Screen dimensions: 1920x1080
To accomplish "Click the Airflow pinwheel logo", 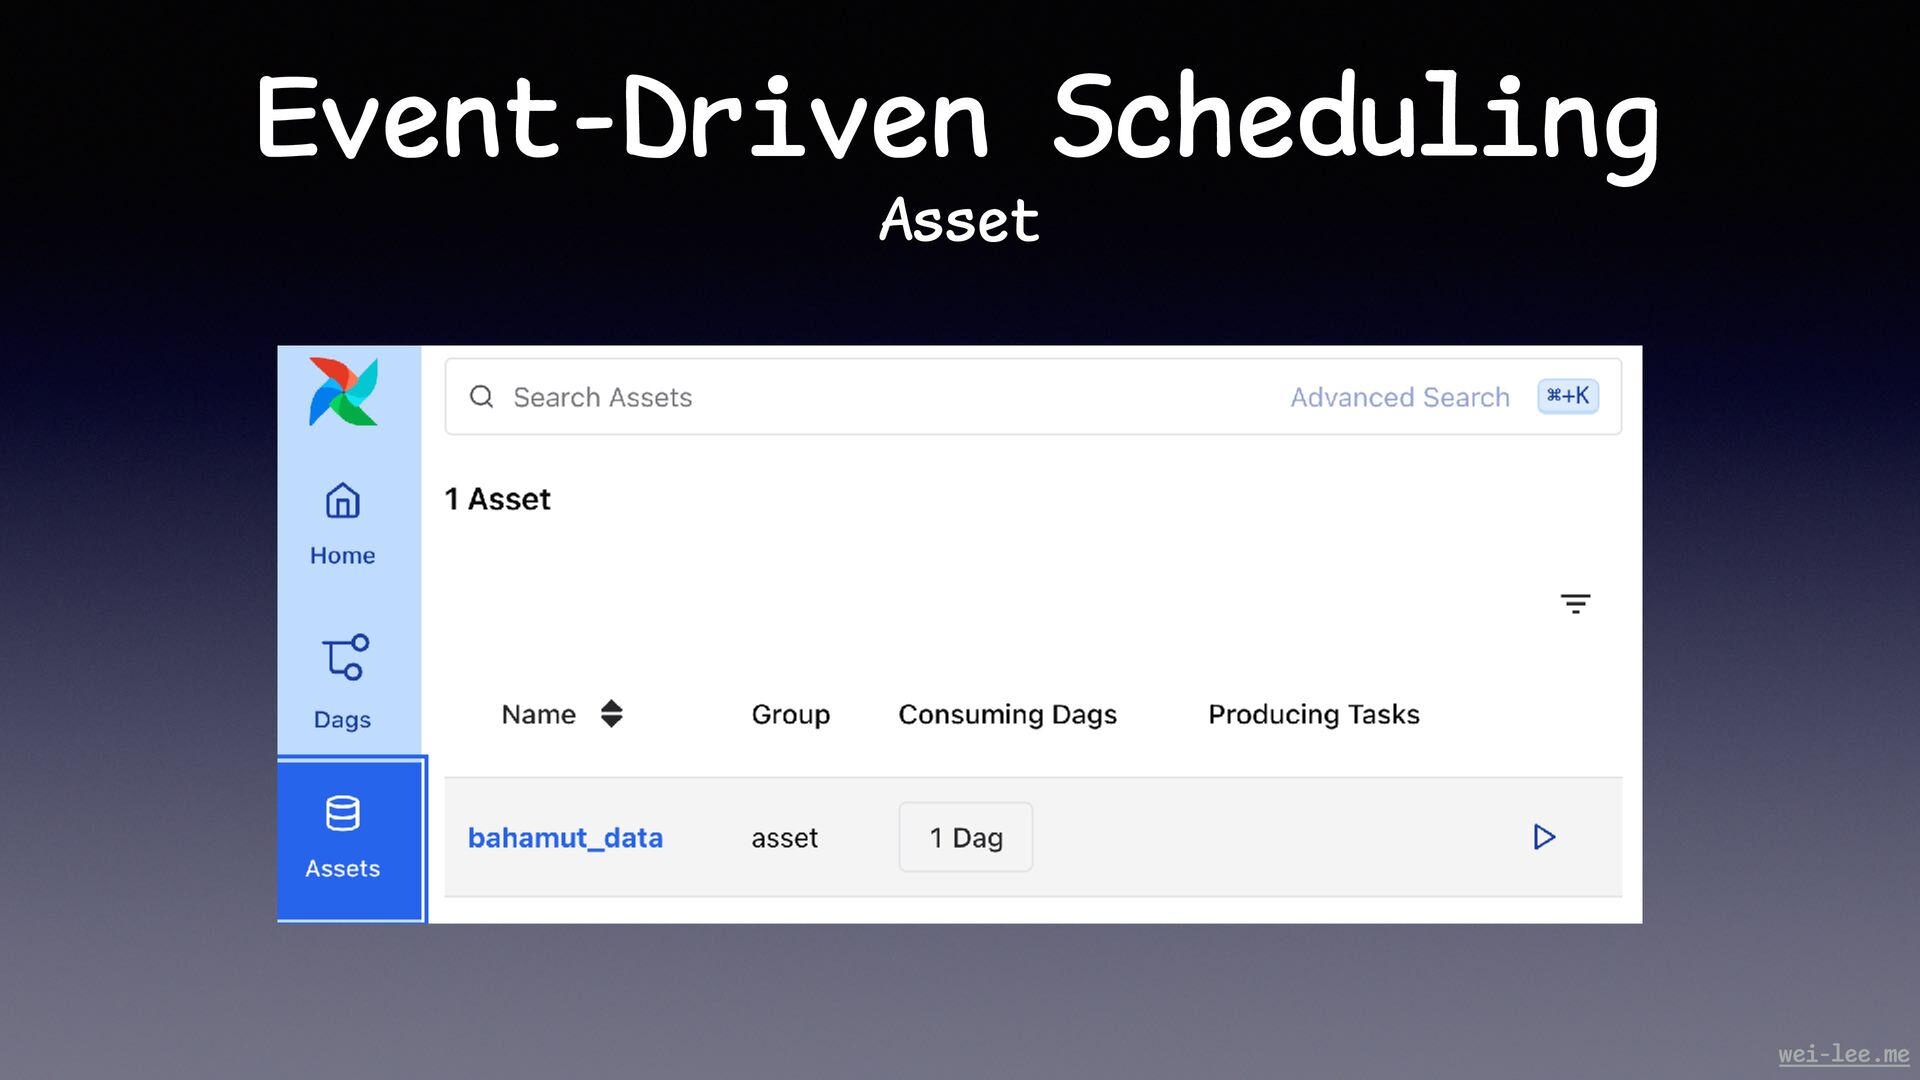I will point(343,392).
